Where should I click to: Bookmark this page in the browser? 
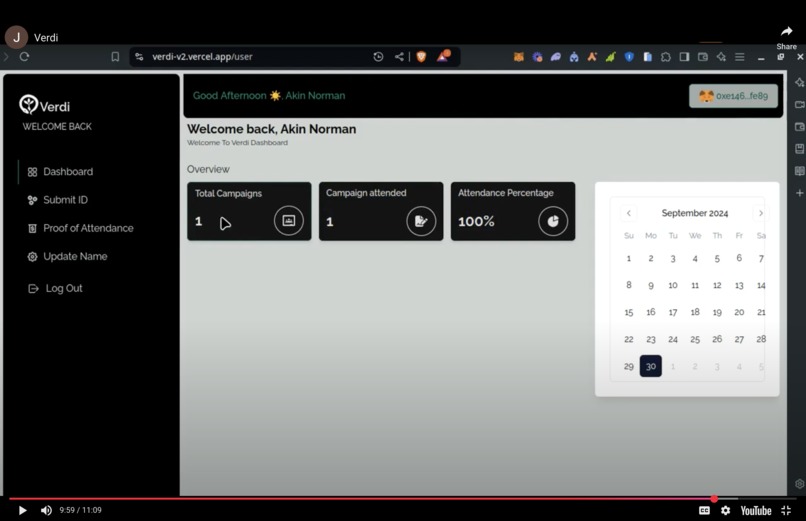[x=115, y=57]
